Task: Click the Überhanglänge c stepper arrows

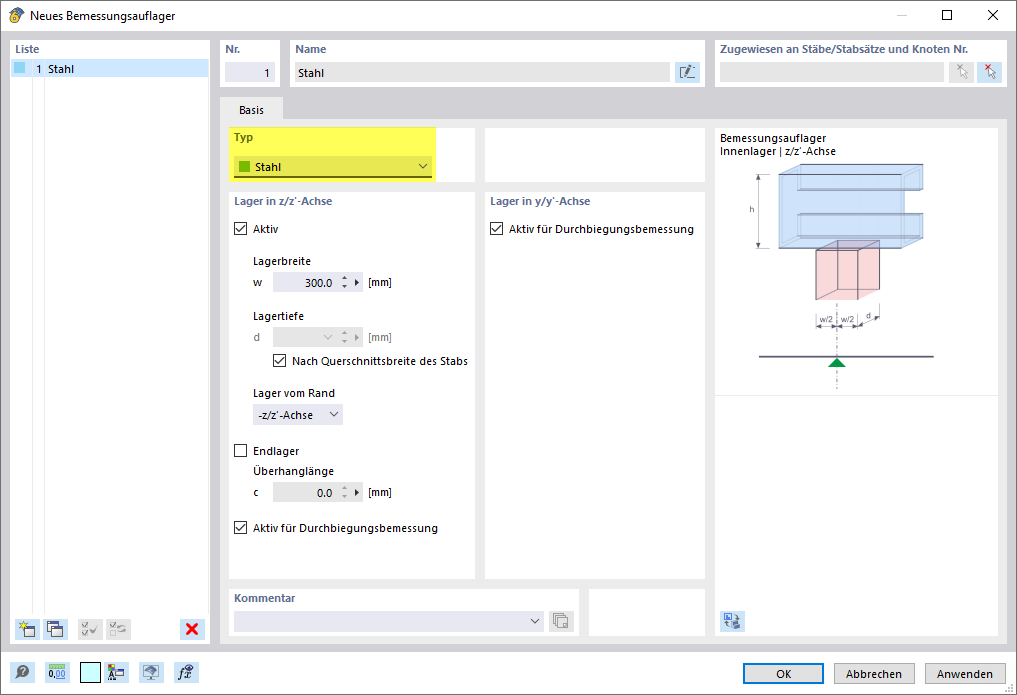Action: tap(344, 493)
